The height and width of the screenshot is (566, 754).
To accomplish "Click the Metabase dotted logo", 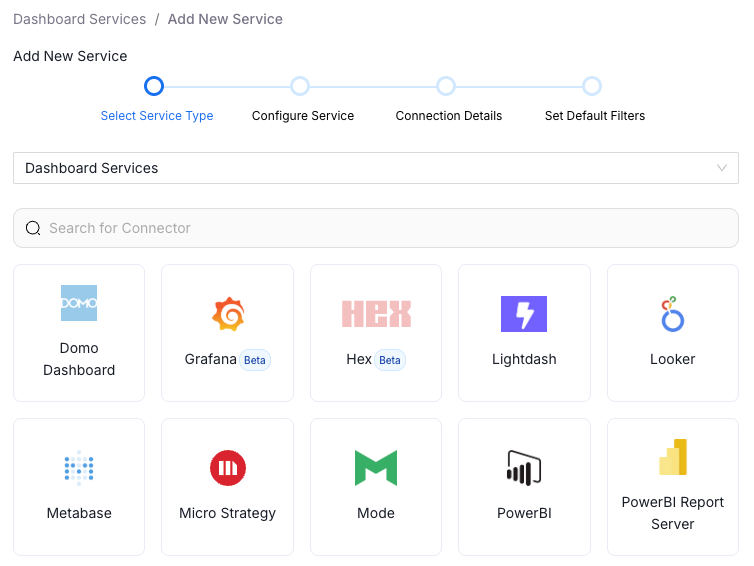I will [x=79, y=468].
